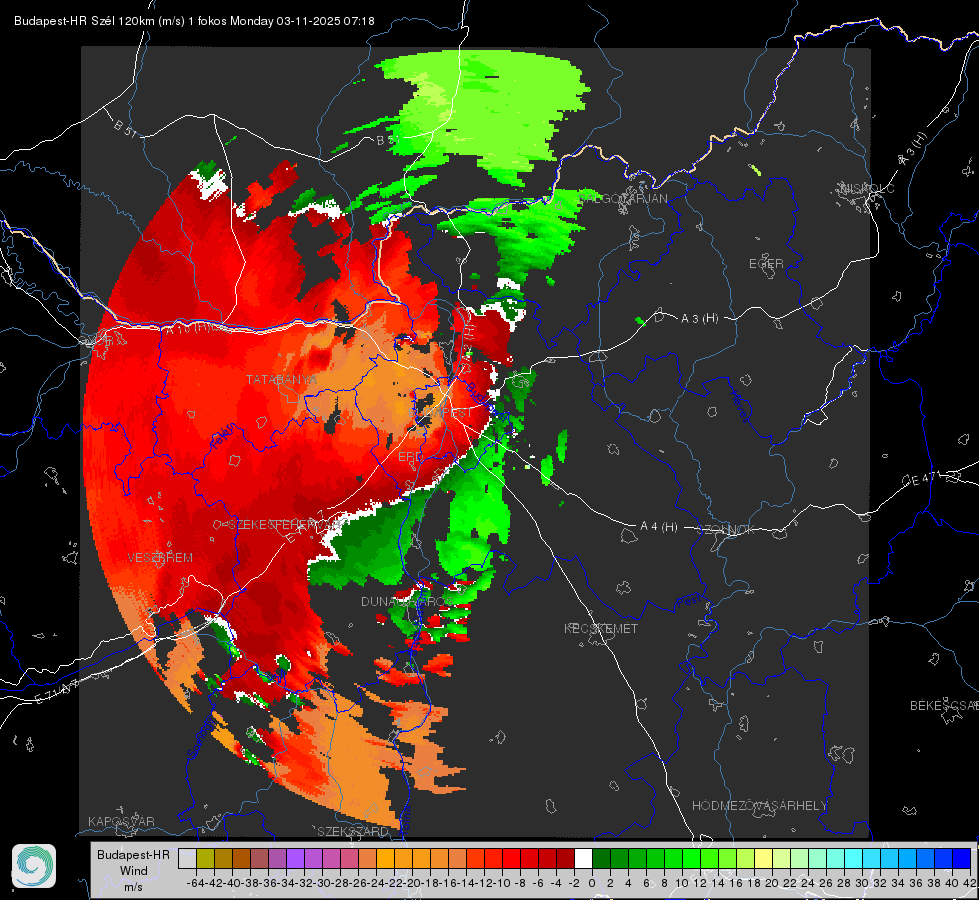Click the 'Fejer' county label
Image resolution: width=979 pixels, height=900 pixels.
pos(222,436)
